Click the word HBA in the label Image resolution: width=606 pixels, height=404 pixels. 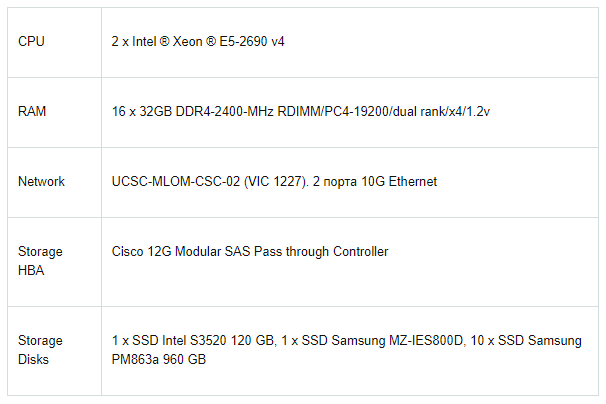pos(31,270)
